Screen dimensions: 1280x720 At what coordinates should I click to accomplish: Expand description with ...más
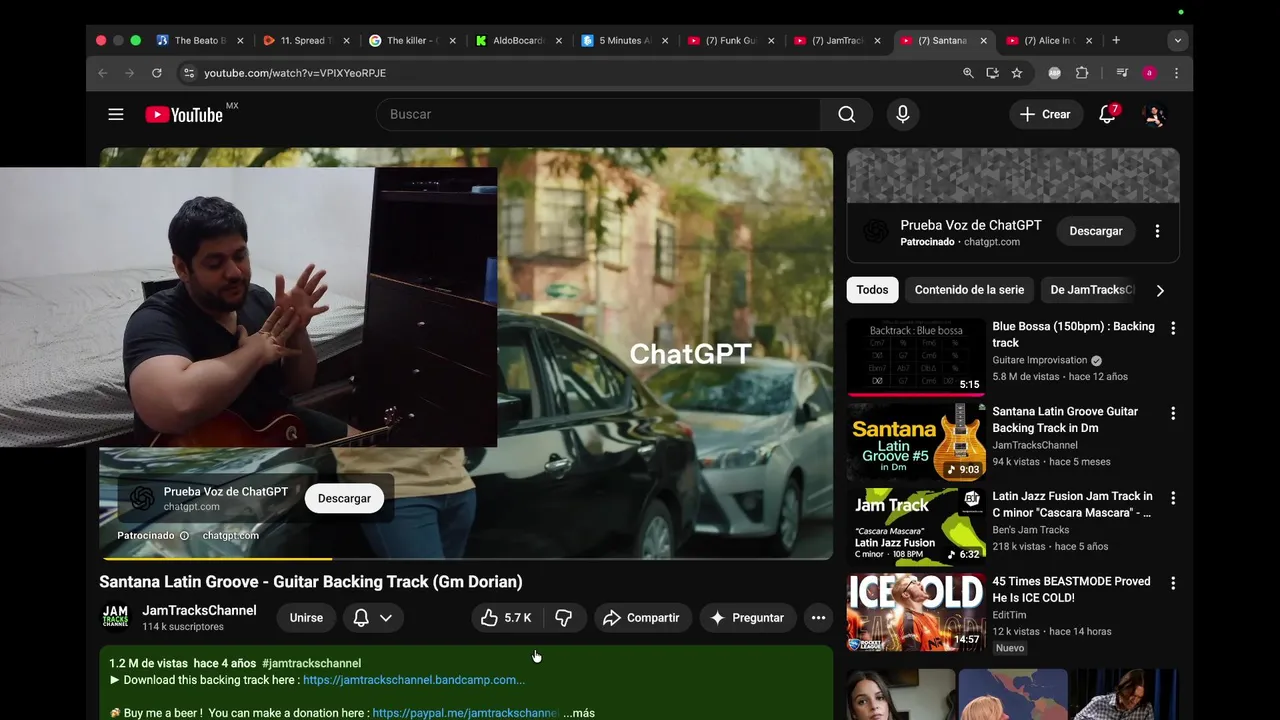(579, 713)
